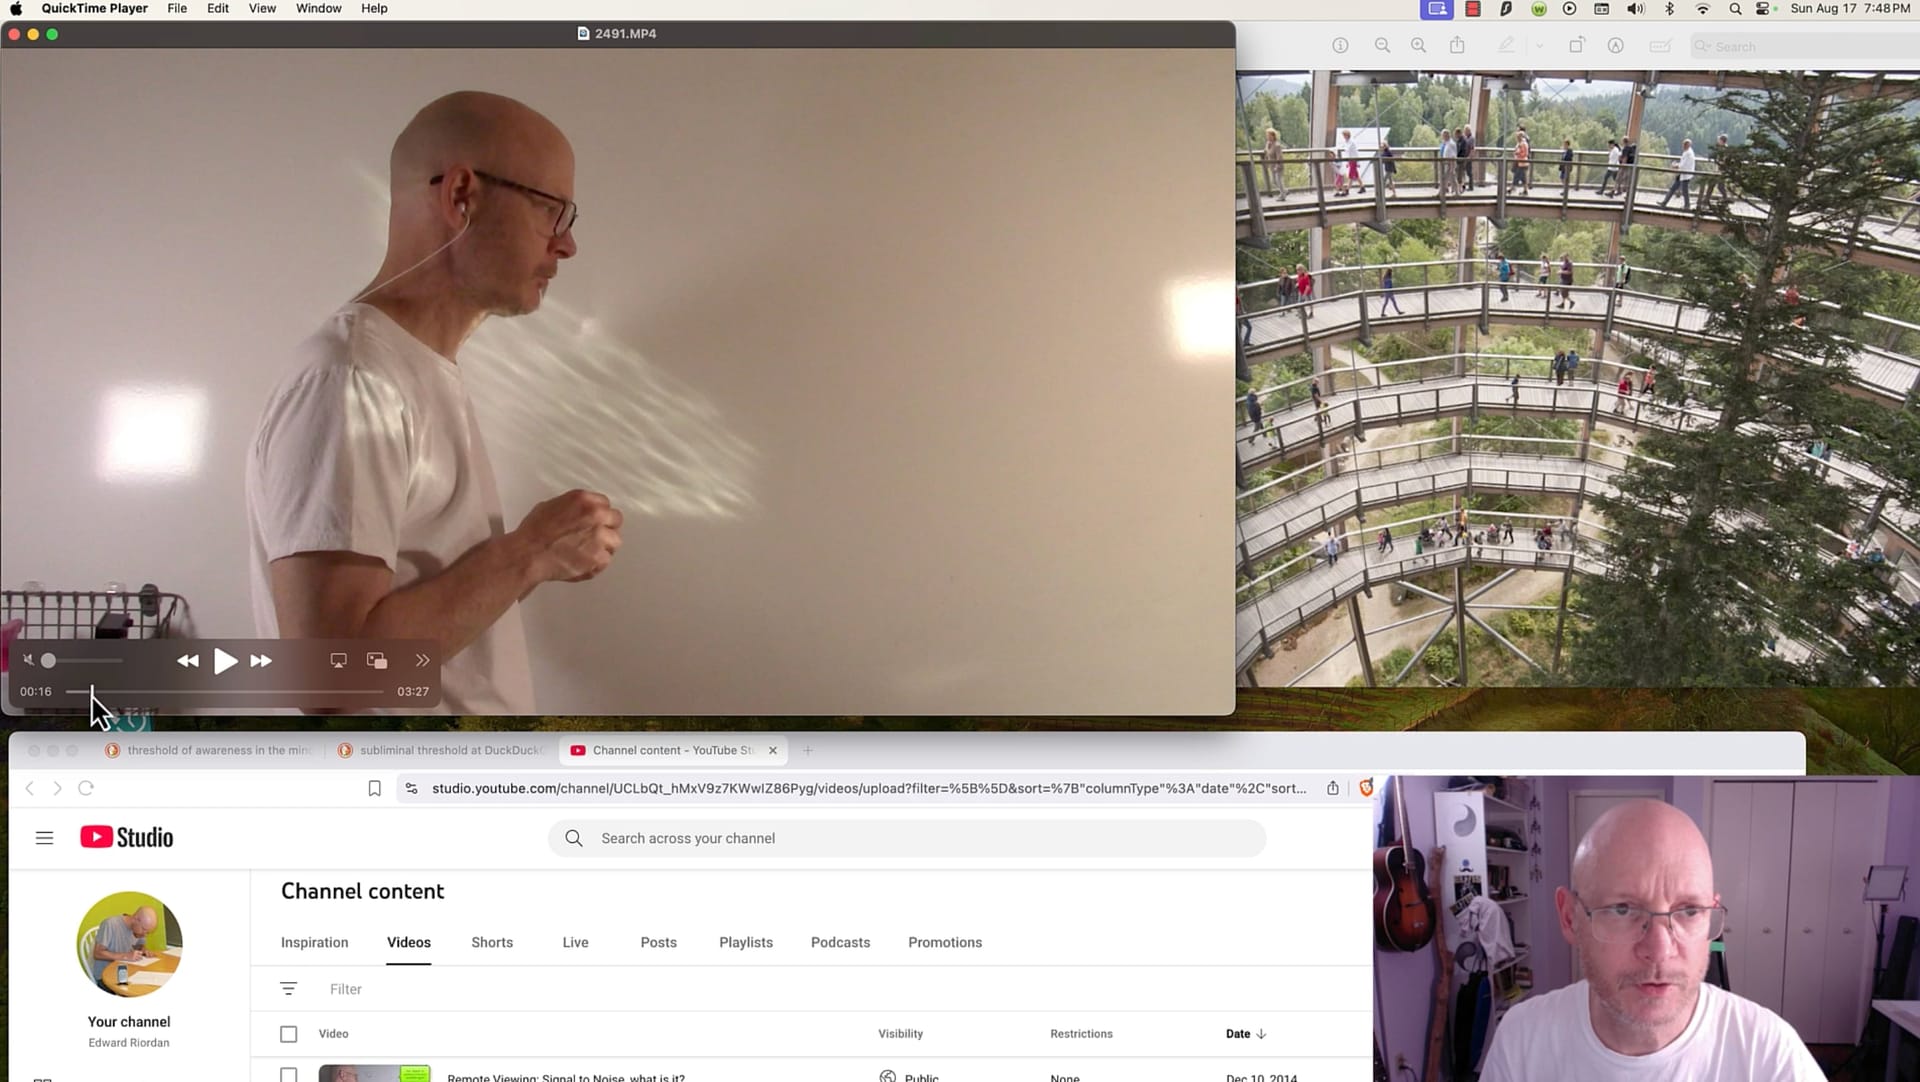The width and height of the screenshot is (1920, 1082).
Task: Enable picture-in-picture in QuickTime controls
Action: [377, 661]
